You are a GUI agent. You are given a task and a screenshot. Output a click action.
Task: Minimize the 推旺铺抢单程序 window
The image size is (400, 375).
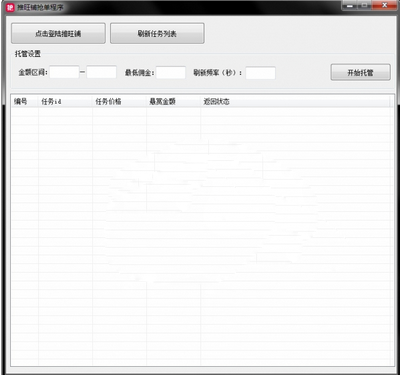350,5
